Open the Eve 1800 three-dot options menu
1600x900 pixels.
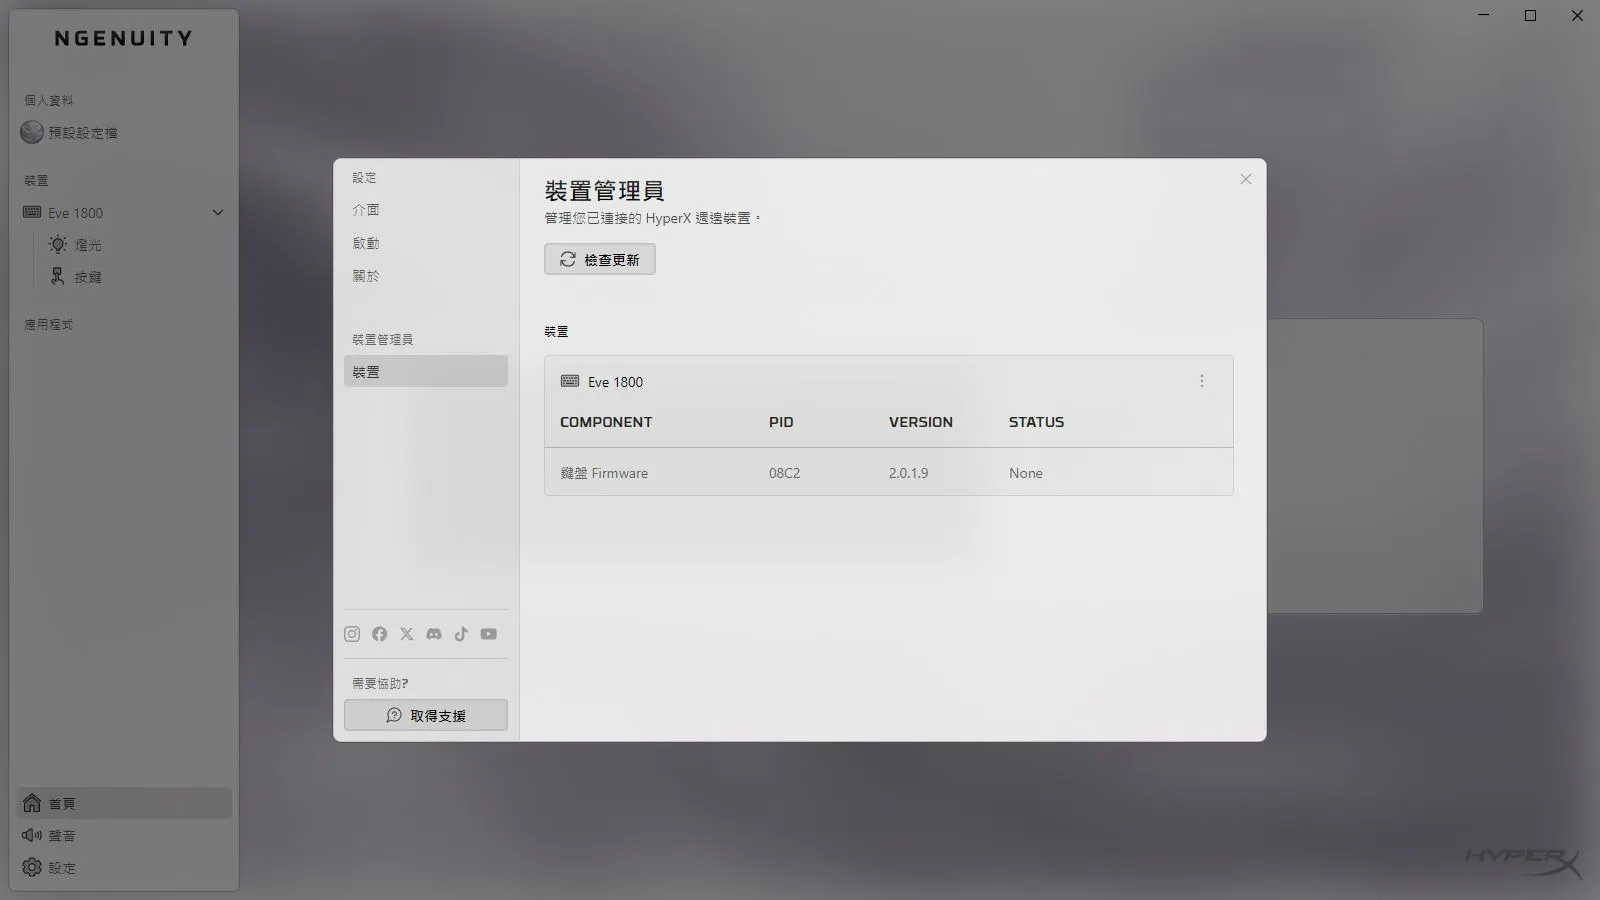[1202, 381]
